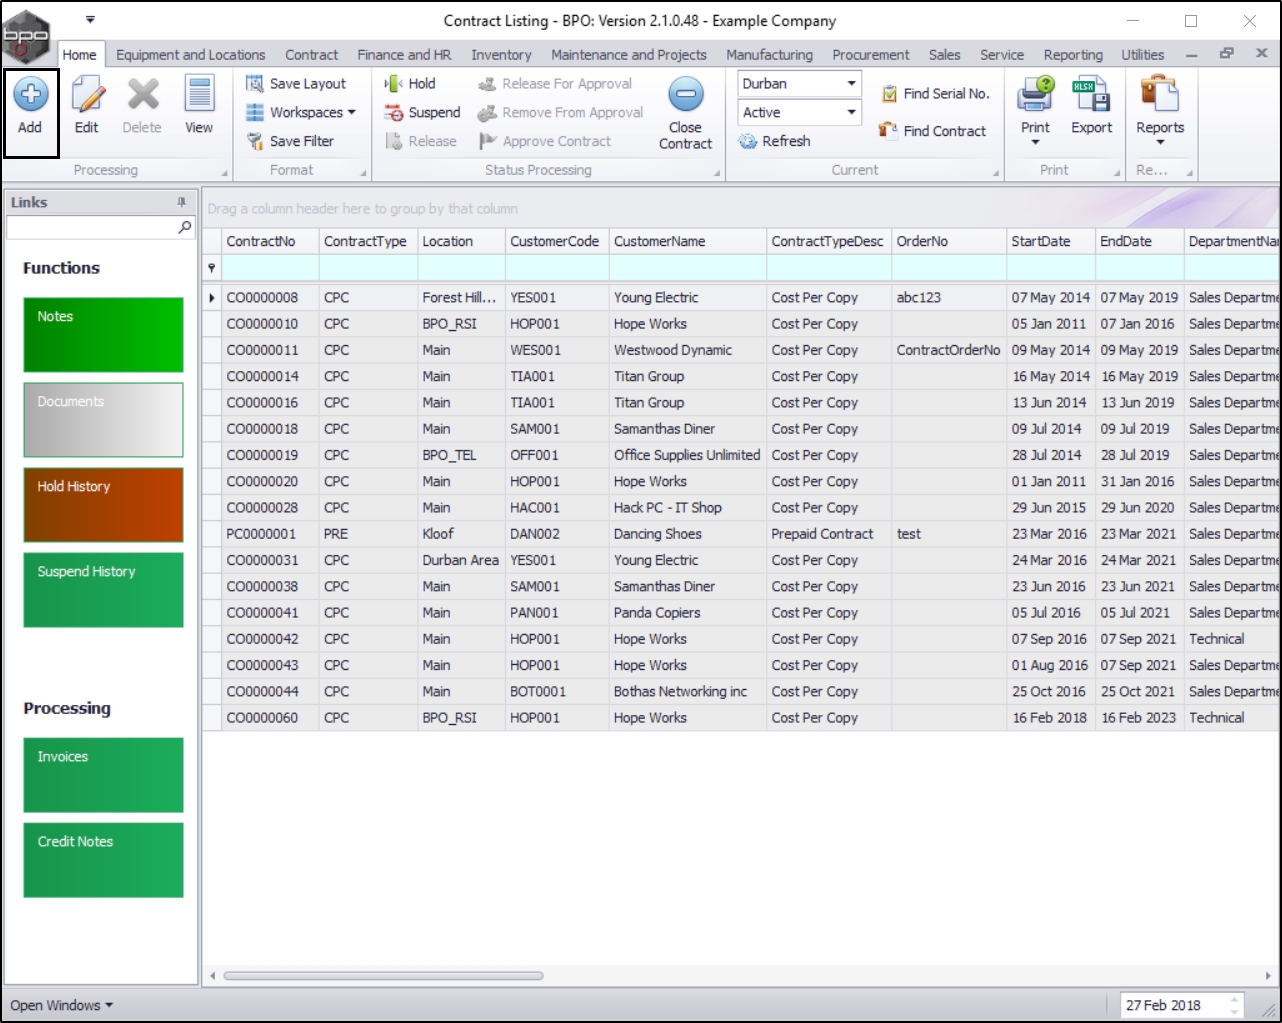This screenshot has height=1023, width=1282.
Task: Open the Equipment and Locations tab
Action: (x=191, y=55)
